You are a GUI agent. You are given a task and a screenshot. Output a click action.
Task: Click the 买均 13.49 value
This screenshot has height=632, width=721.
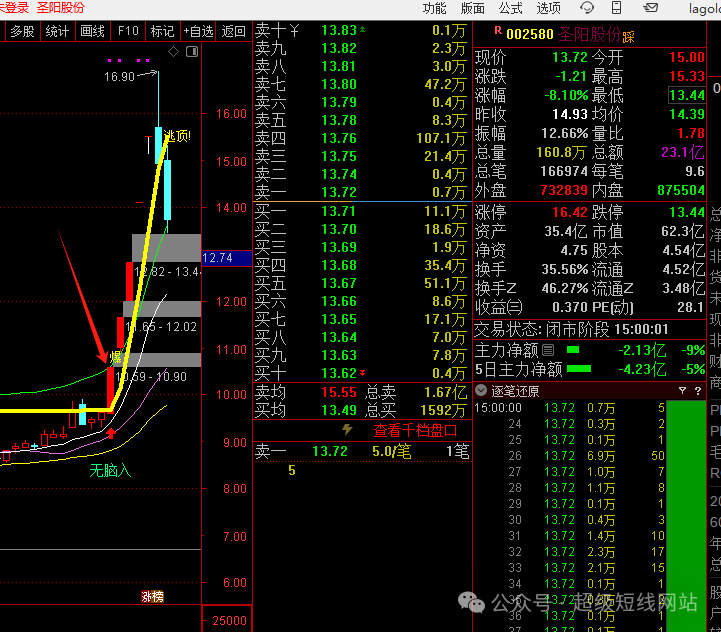[339, 410]
